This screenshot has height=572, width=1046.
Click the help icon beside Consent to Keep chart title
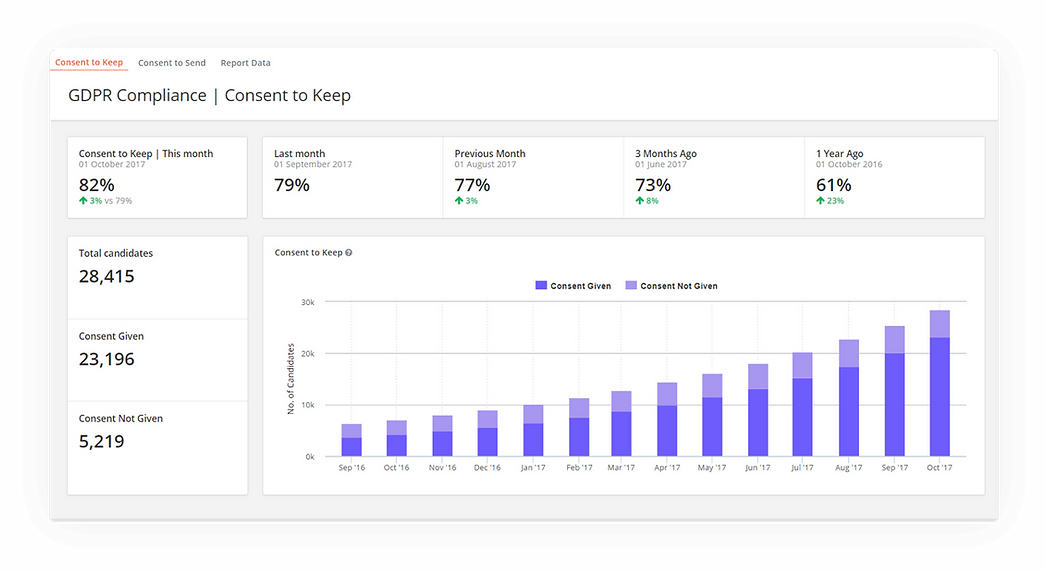tap(349, 252)
